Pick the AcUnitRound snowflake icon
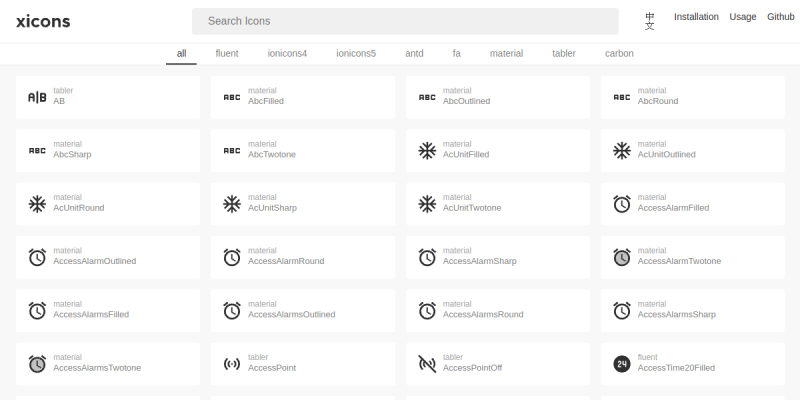 (37, 204)
